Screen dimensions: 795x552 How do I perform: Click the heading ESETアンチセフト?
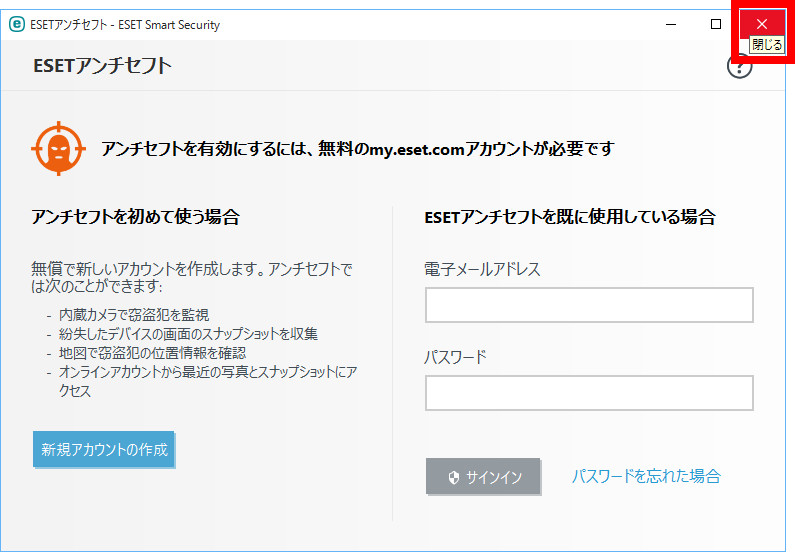(x=102, y=66)
